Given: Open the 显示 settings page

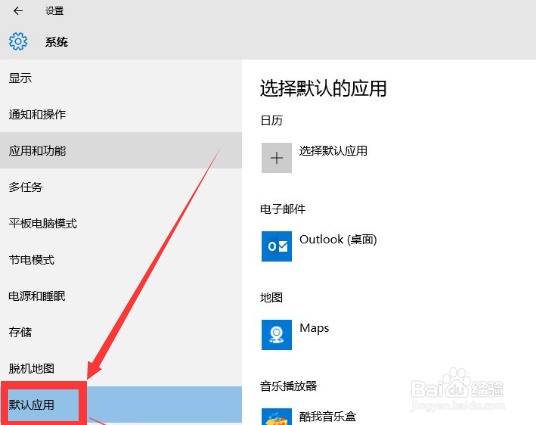Looking at the screenshot, I should pyautogui.click(x=121, y=78).
